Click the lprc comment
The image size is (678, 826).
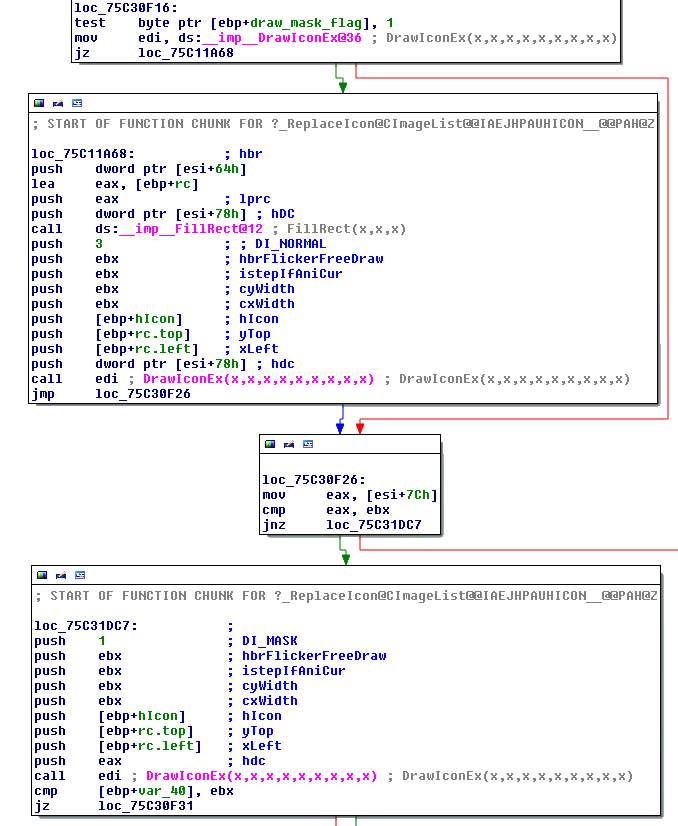click(x=254, y=199)
